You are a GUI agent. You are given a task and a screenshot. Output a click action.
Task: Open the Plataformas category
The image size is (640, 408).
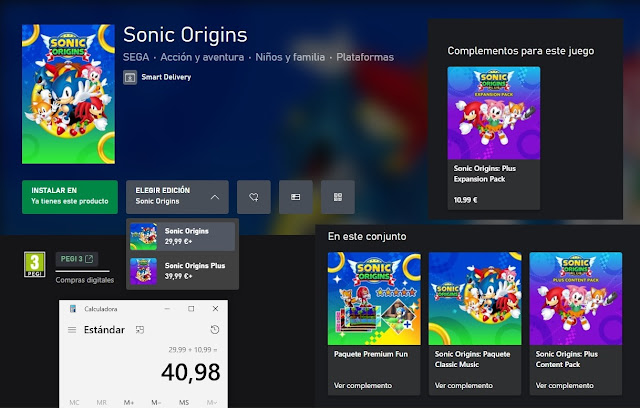coord(365,57)
